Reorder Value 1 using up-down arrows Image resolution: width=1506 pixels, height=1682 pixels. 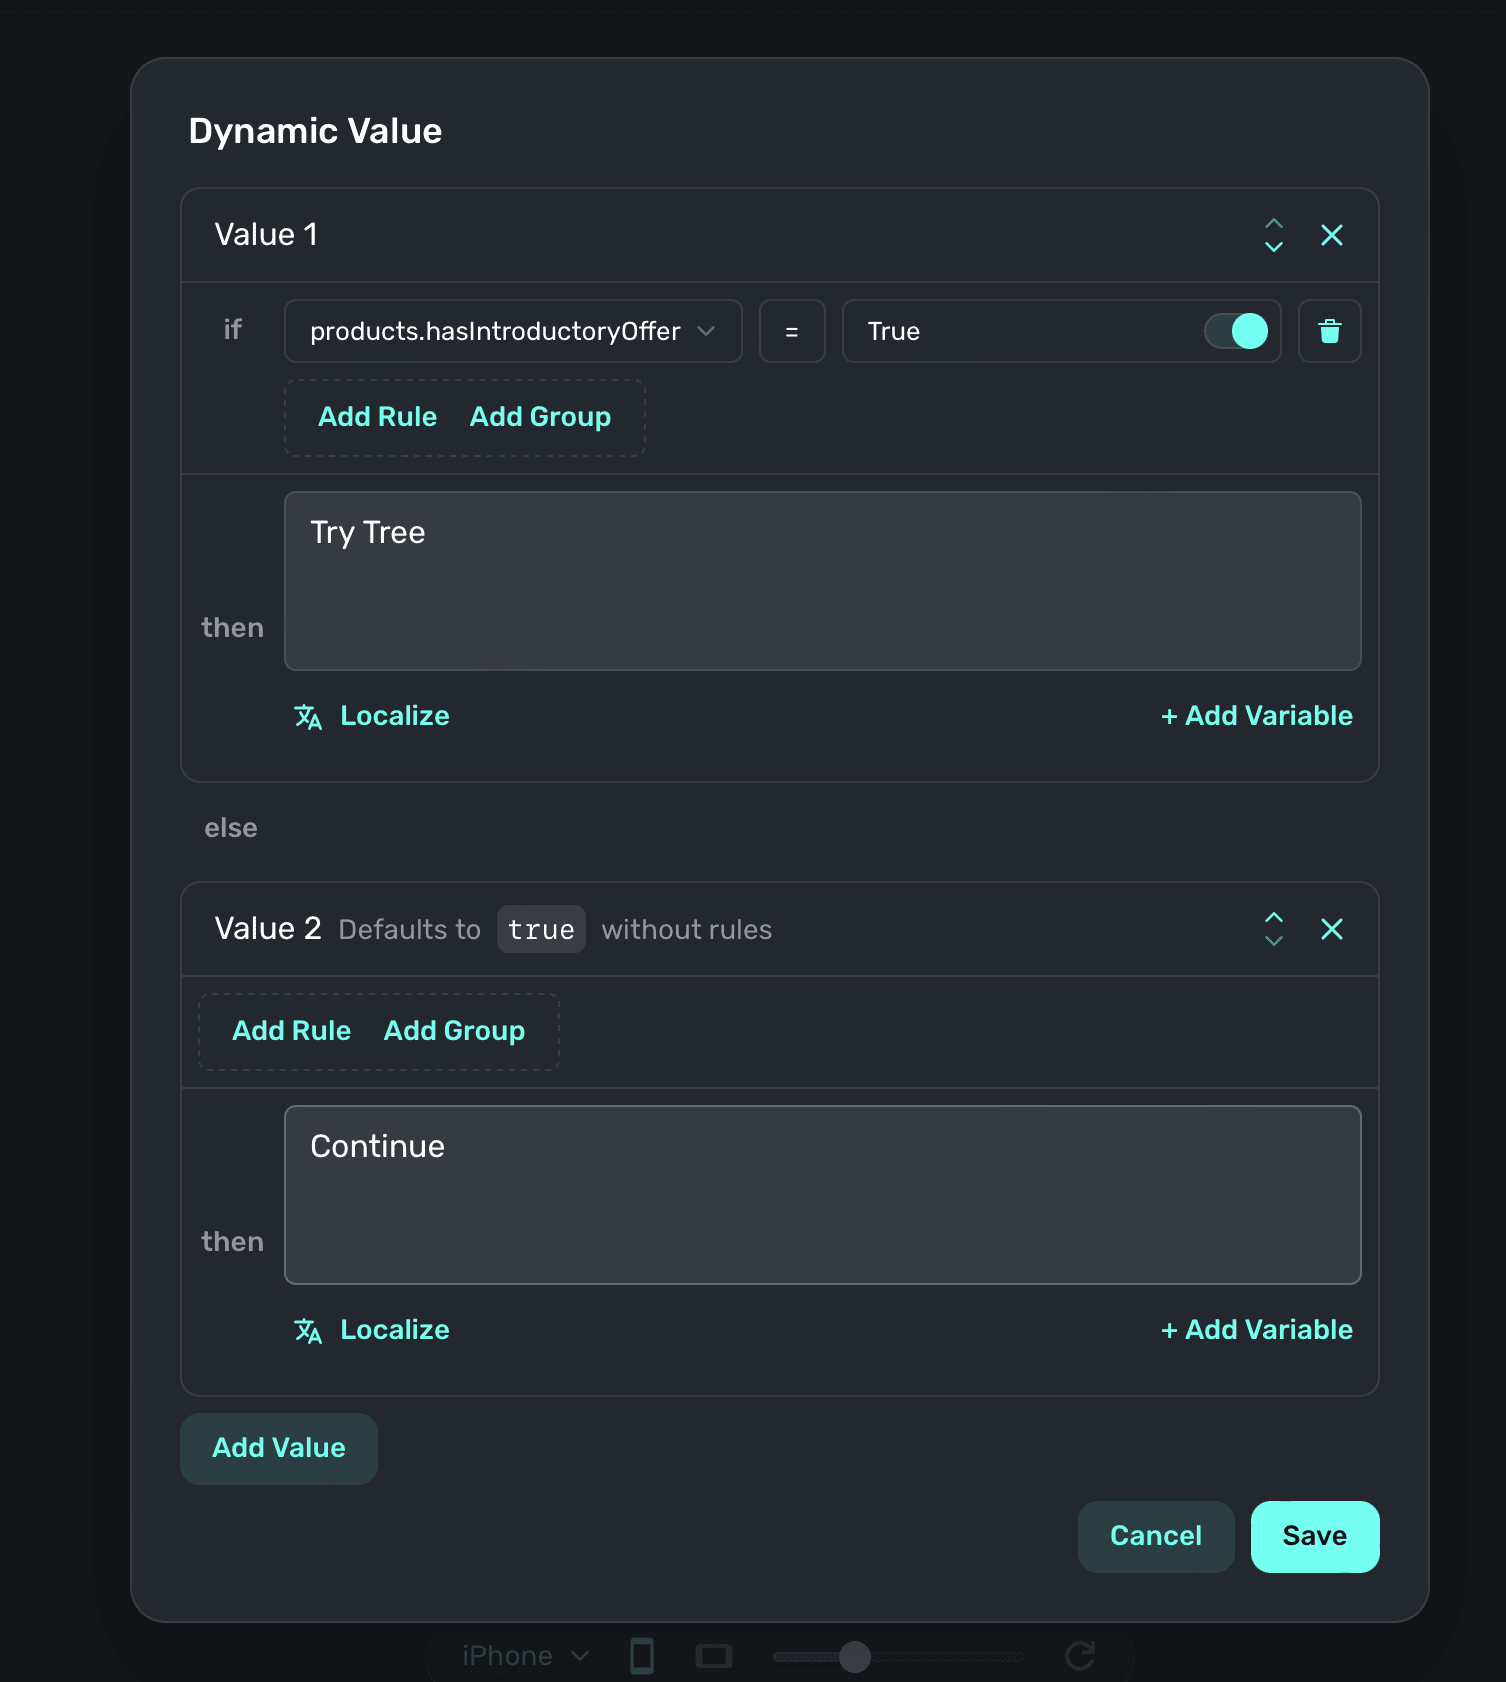(x=1273, y=235)
